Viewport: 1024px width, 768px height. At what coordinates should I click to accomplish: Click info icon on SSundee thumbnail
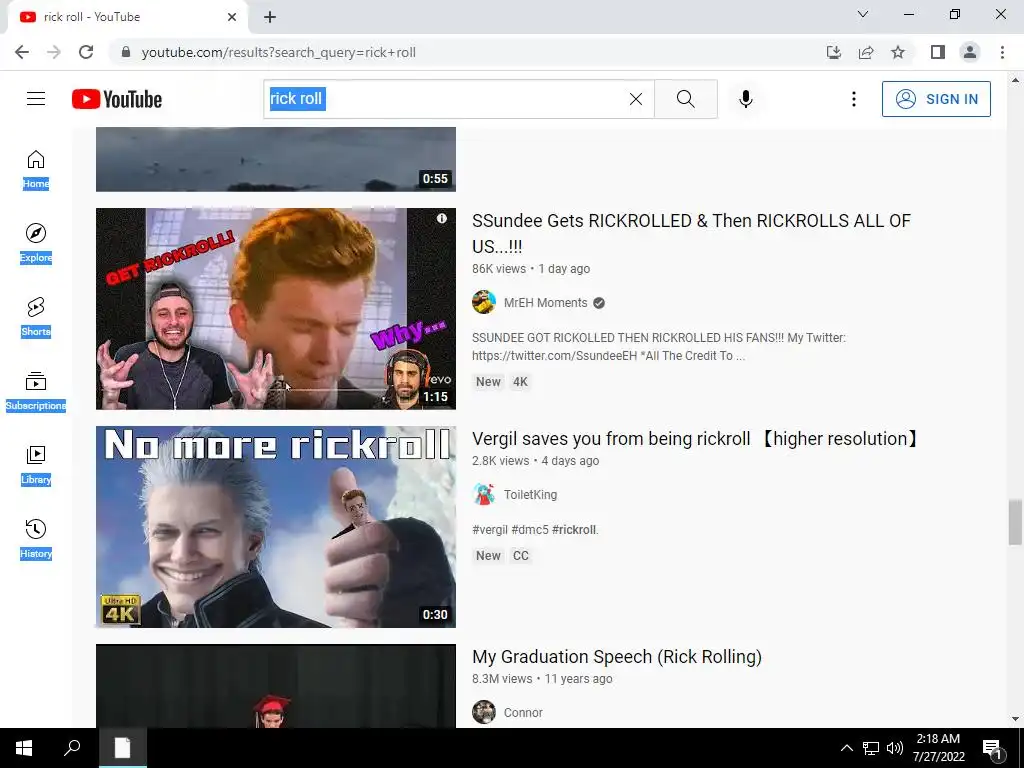click(442, 219)
